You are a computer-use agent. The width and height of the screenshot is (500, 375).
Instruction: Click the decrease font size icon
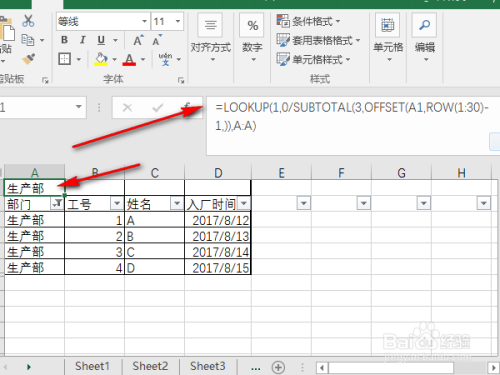tap(157, 40)
